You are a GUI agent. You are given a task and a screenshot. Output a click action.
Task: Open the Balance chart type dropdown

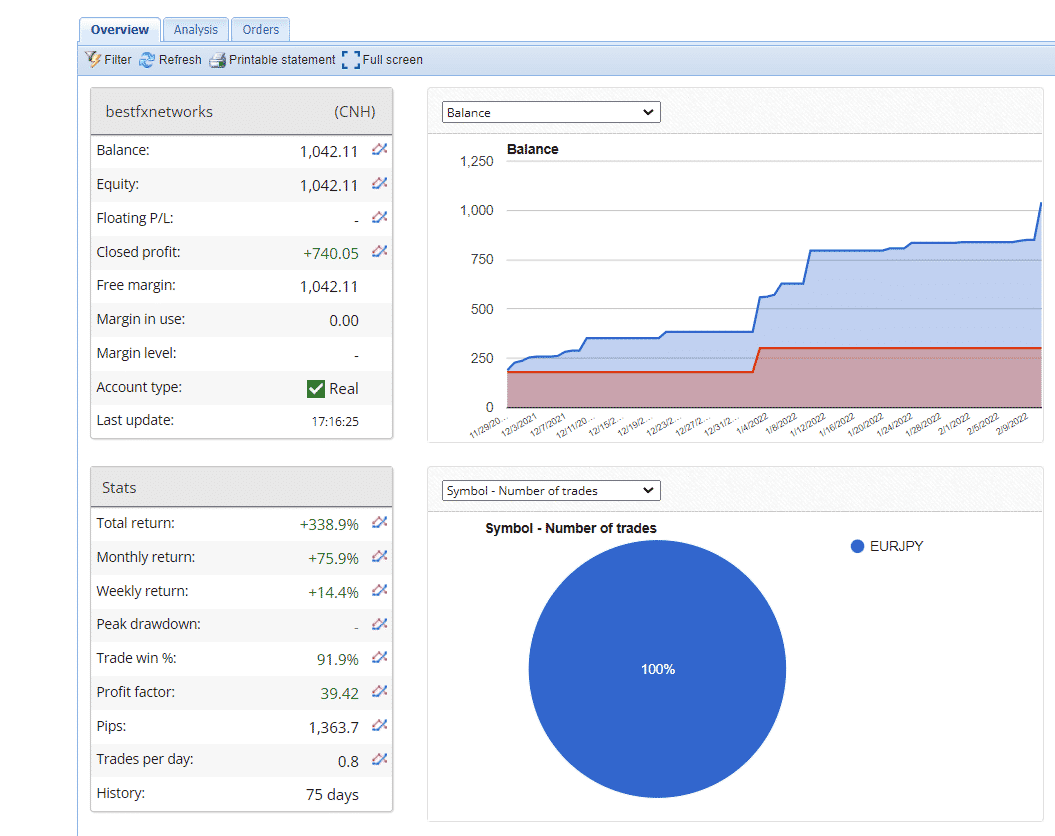point(550,112)
